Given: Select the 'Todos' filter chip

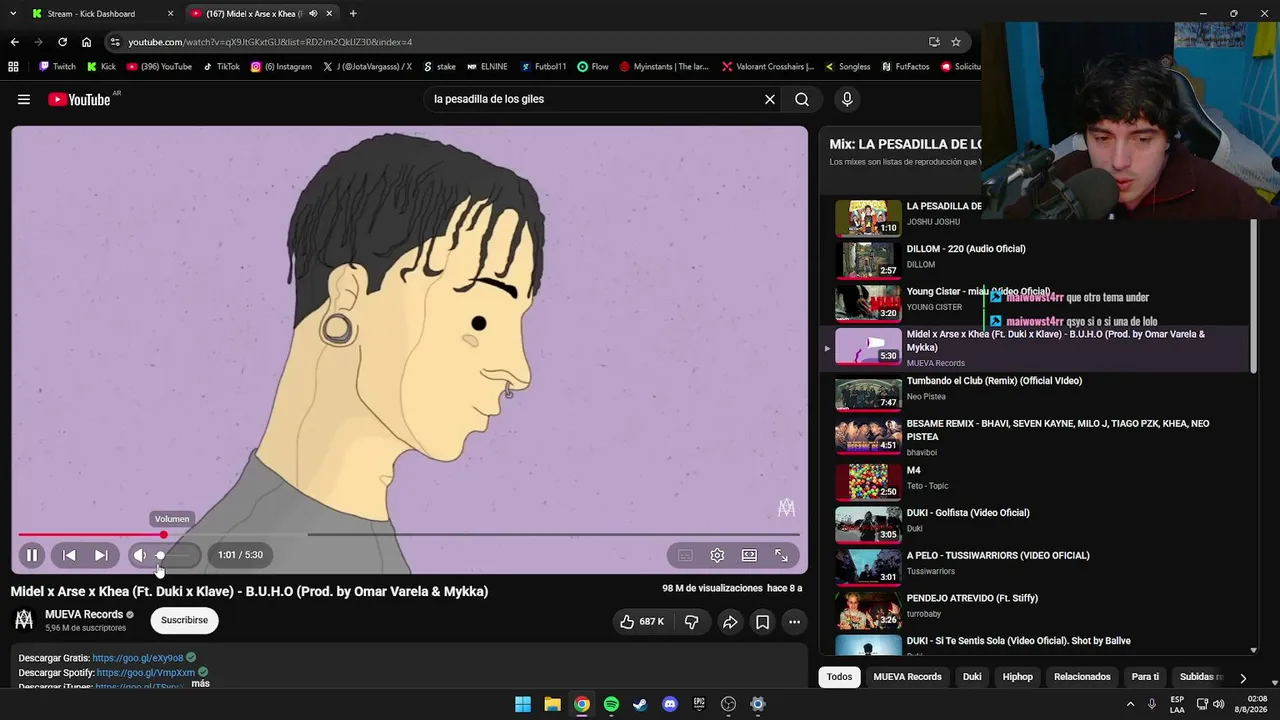Looking at the screenshot, I should (840, 677).
